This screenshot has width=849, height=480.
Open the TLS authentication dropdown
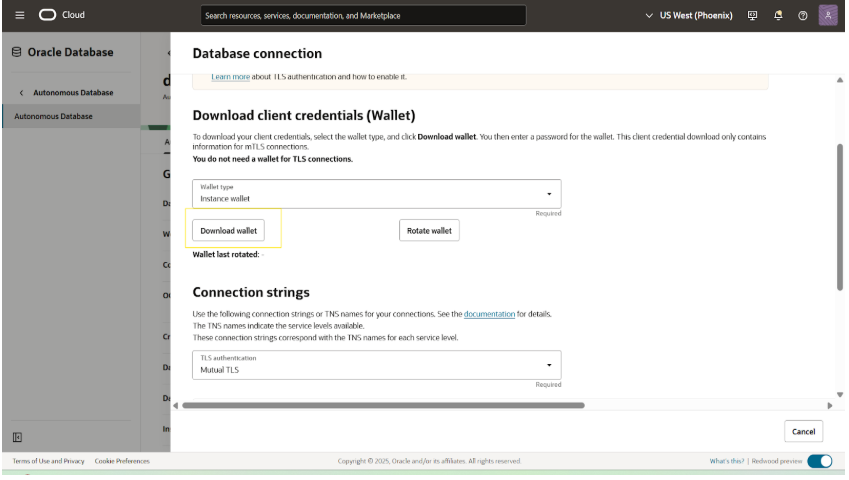click(x=376, y=365)
